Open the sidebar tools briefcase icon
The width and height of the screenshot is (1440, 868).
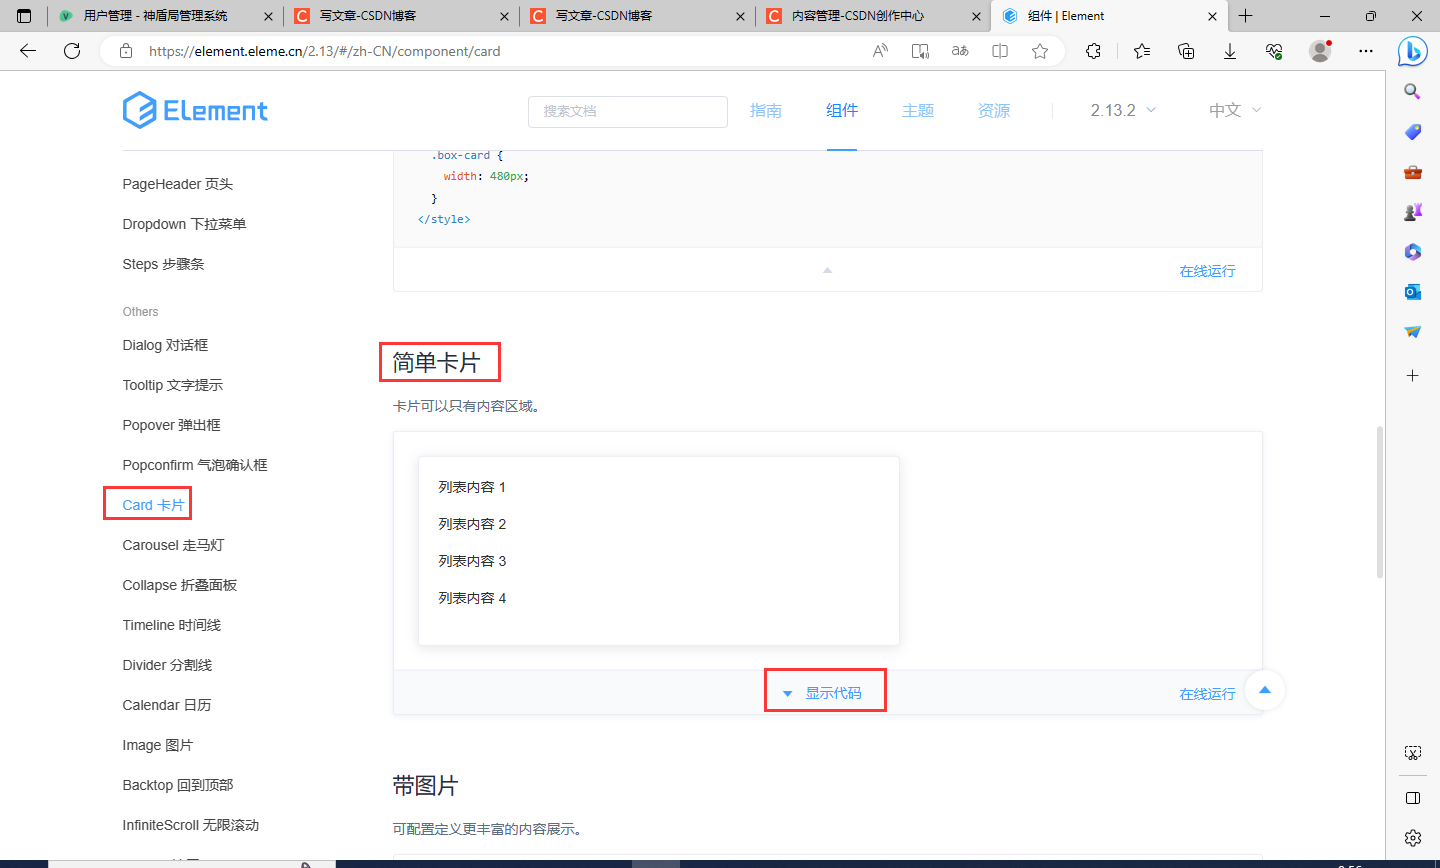[x=1412, y=172]
